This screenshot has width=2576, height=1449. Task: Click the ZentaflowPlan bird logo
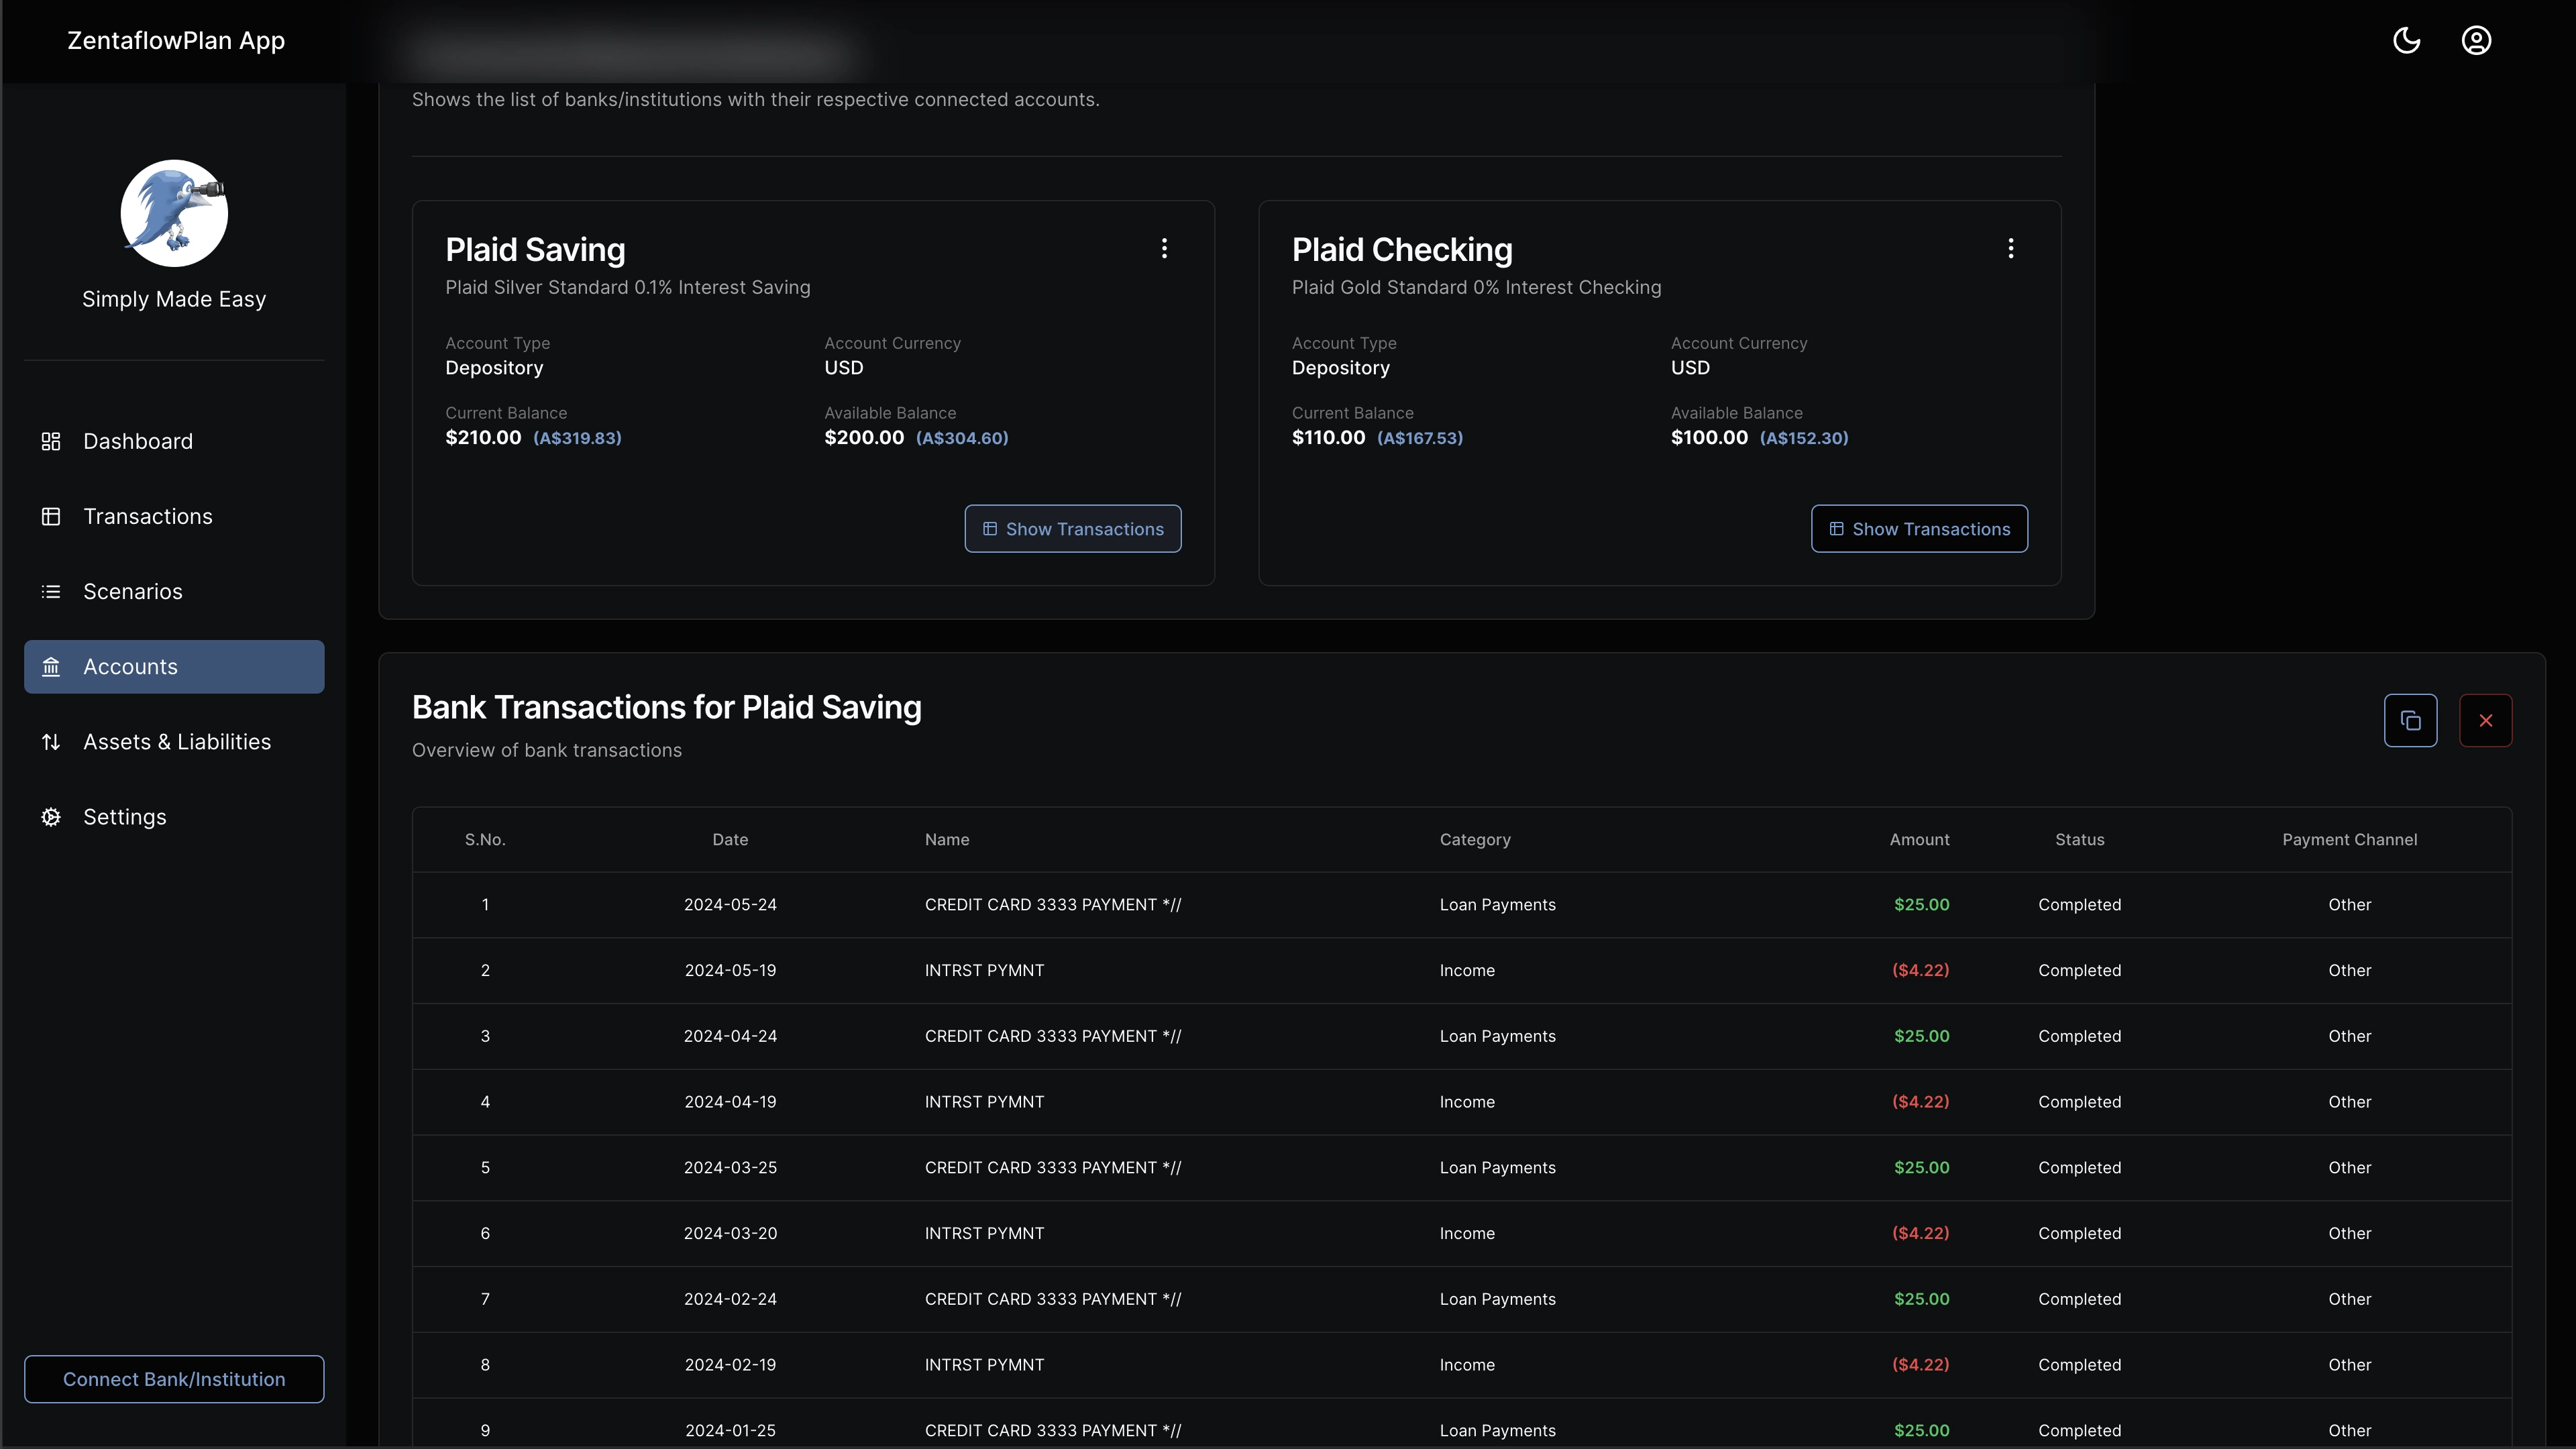click(174, 213)
